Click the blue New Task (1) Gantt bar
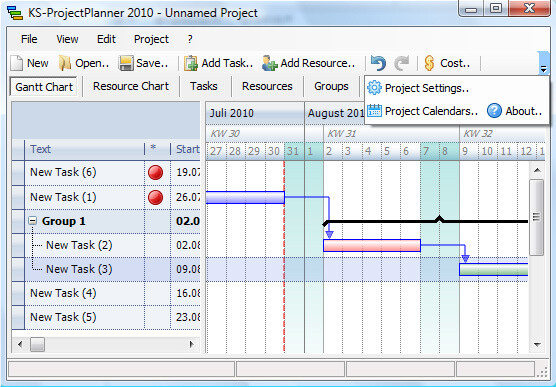 (245, 198)
